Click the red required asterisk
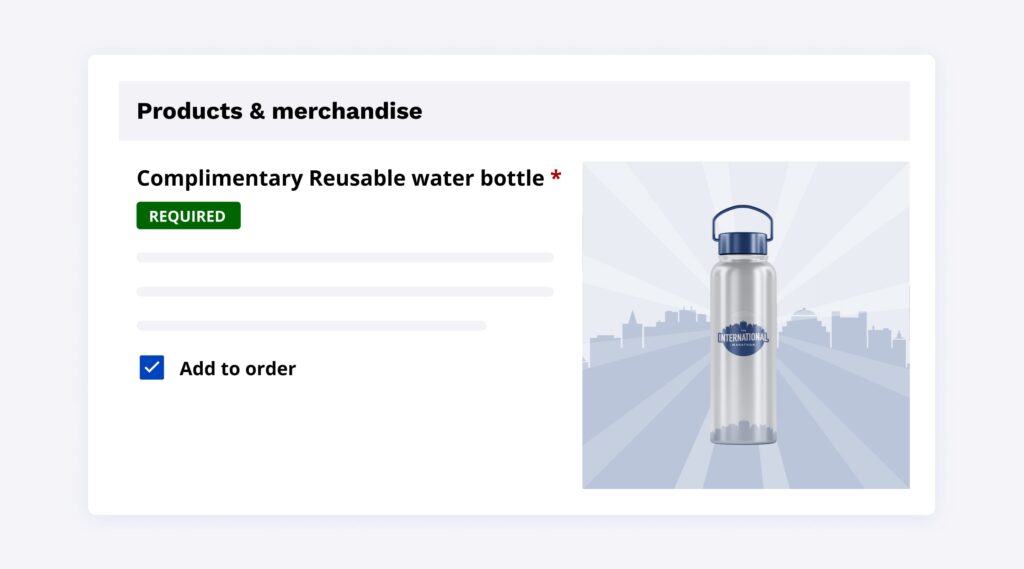 pyautogui.click(x=556, y=179)
